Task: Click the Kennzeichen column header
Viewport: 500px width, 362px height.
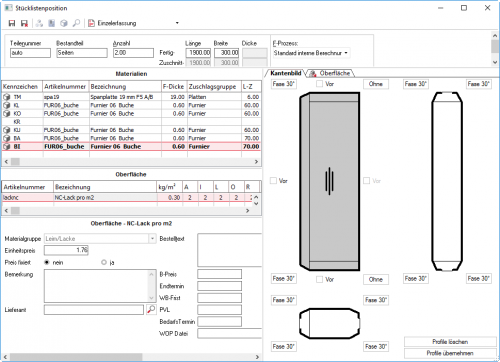Action: pyautogui.click(x=22, y=87)
